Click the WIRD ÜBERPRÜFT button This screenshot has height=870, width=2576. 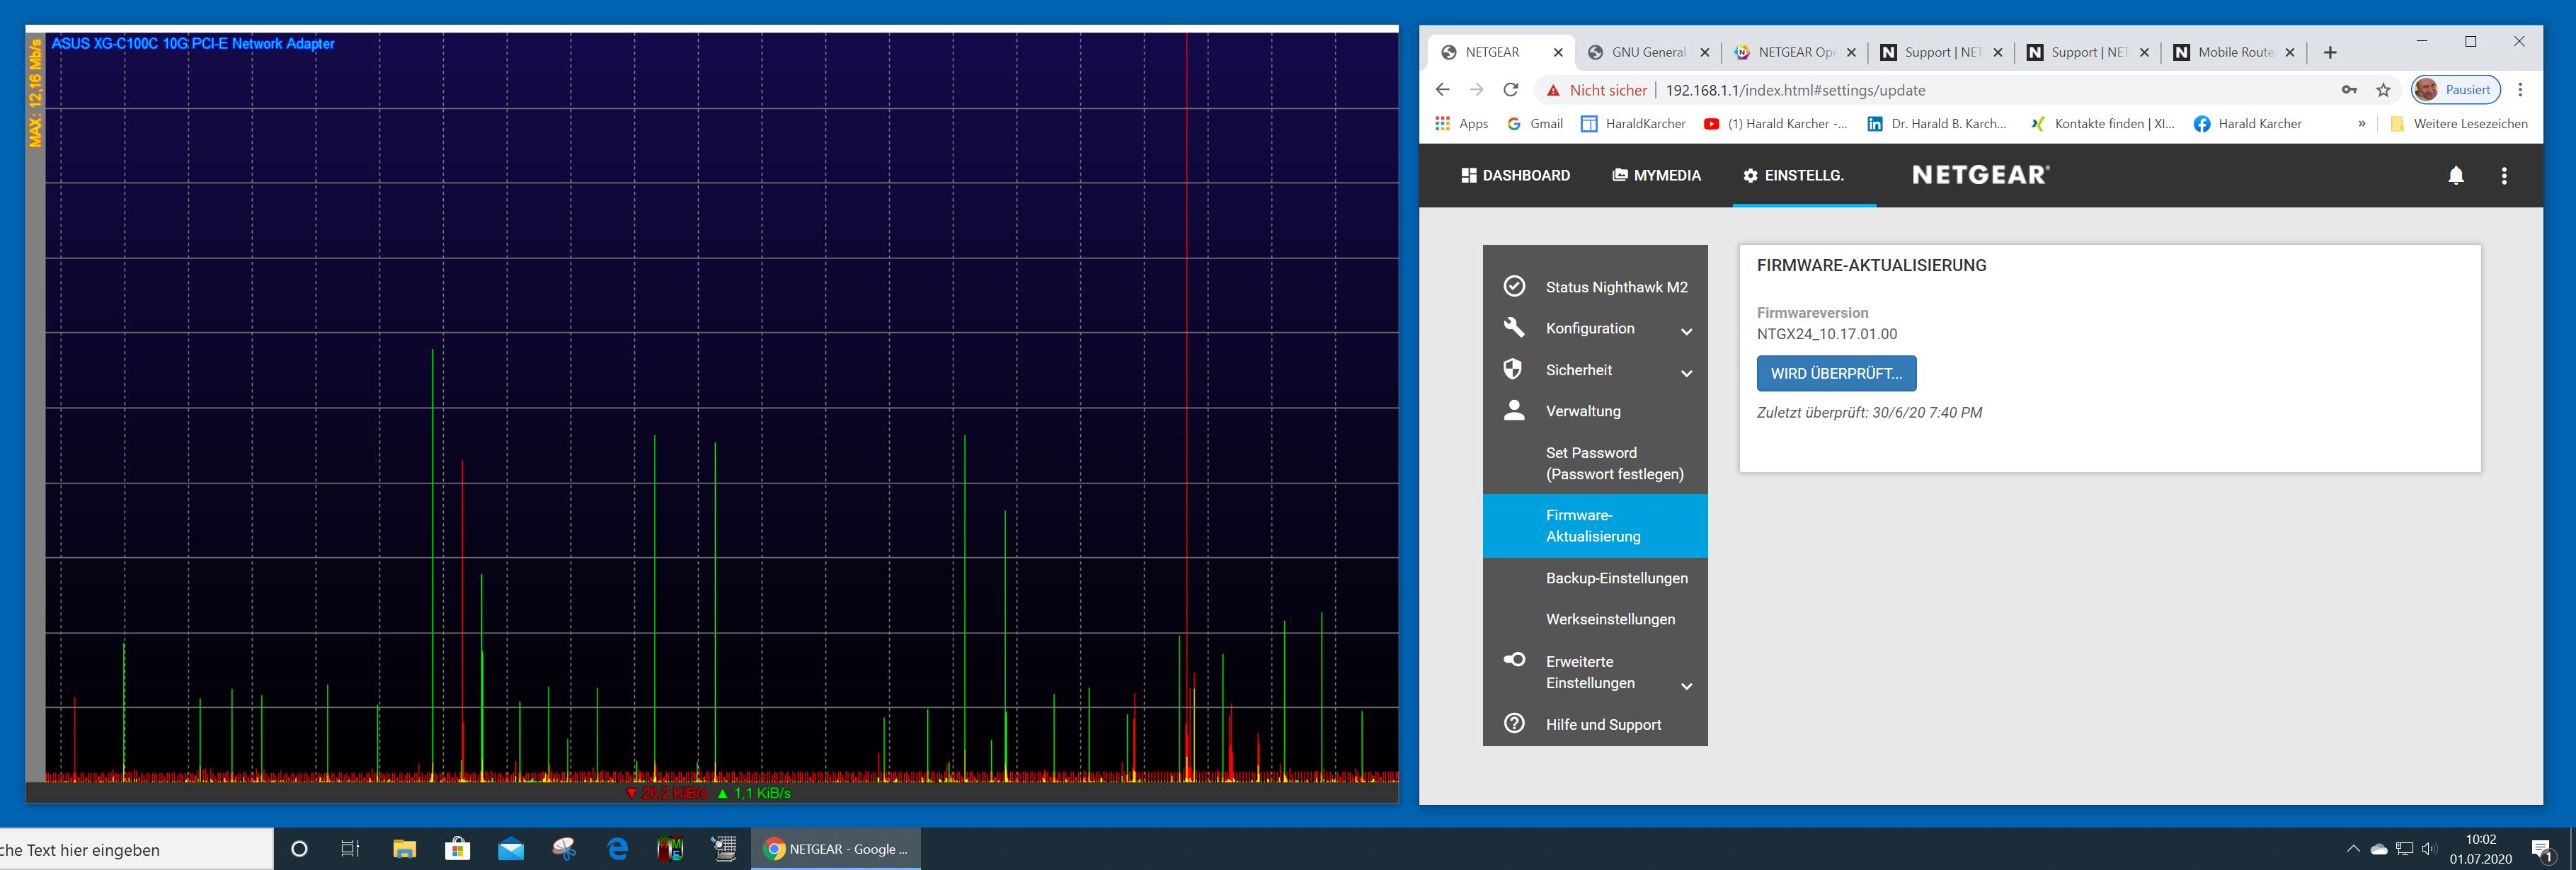[1835, 373]
